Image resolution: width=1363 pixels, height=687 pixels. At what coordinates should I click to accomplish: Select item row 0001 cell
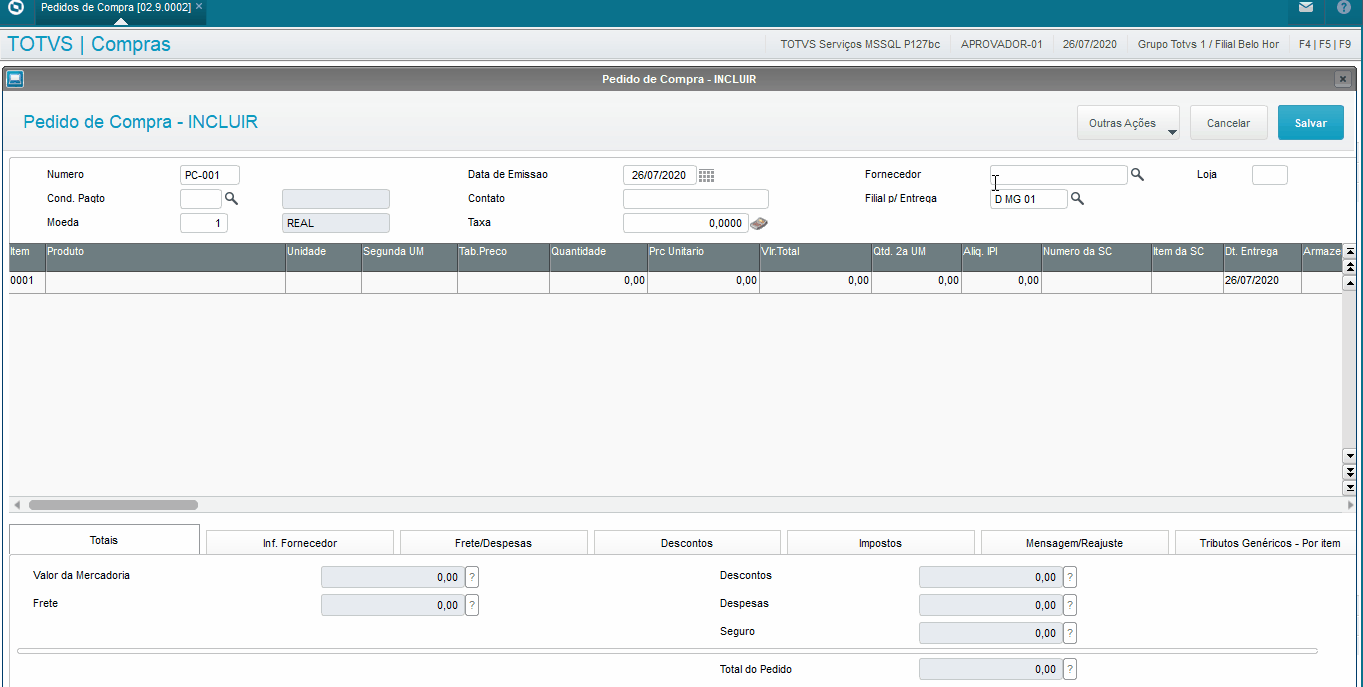pyautogui.click(x=27, y=281)
